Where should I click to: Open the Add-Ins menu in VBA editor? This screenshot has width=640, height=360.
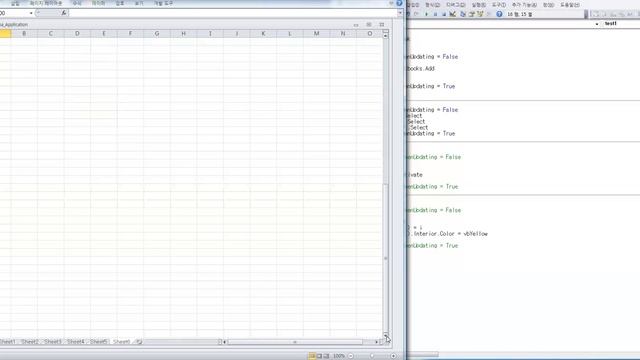[524, 5]
